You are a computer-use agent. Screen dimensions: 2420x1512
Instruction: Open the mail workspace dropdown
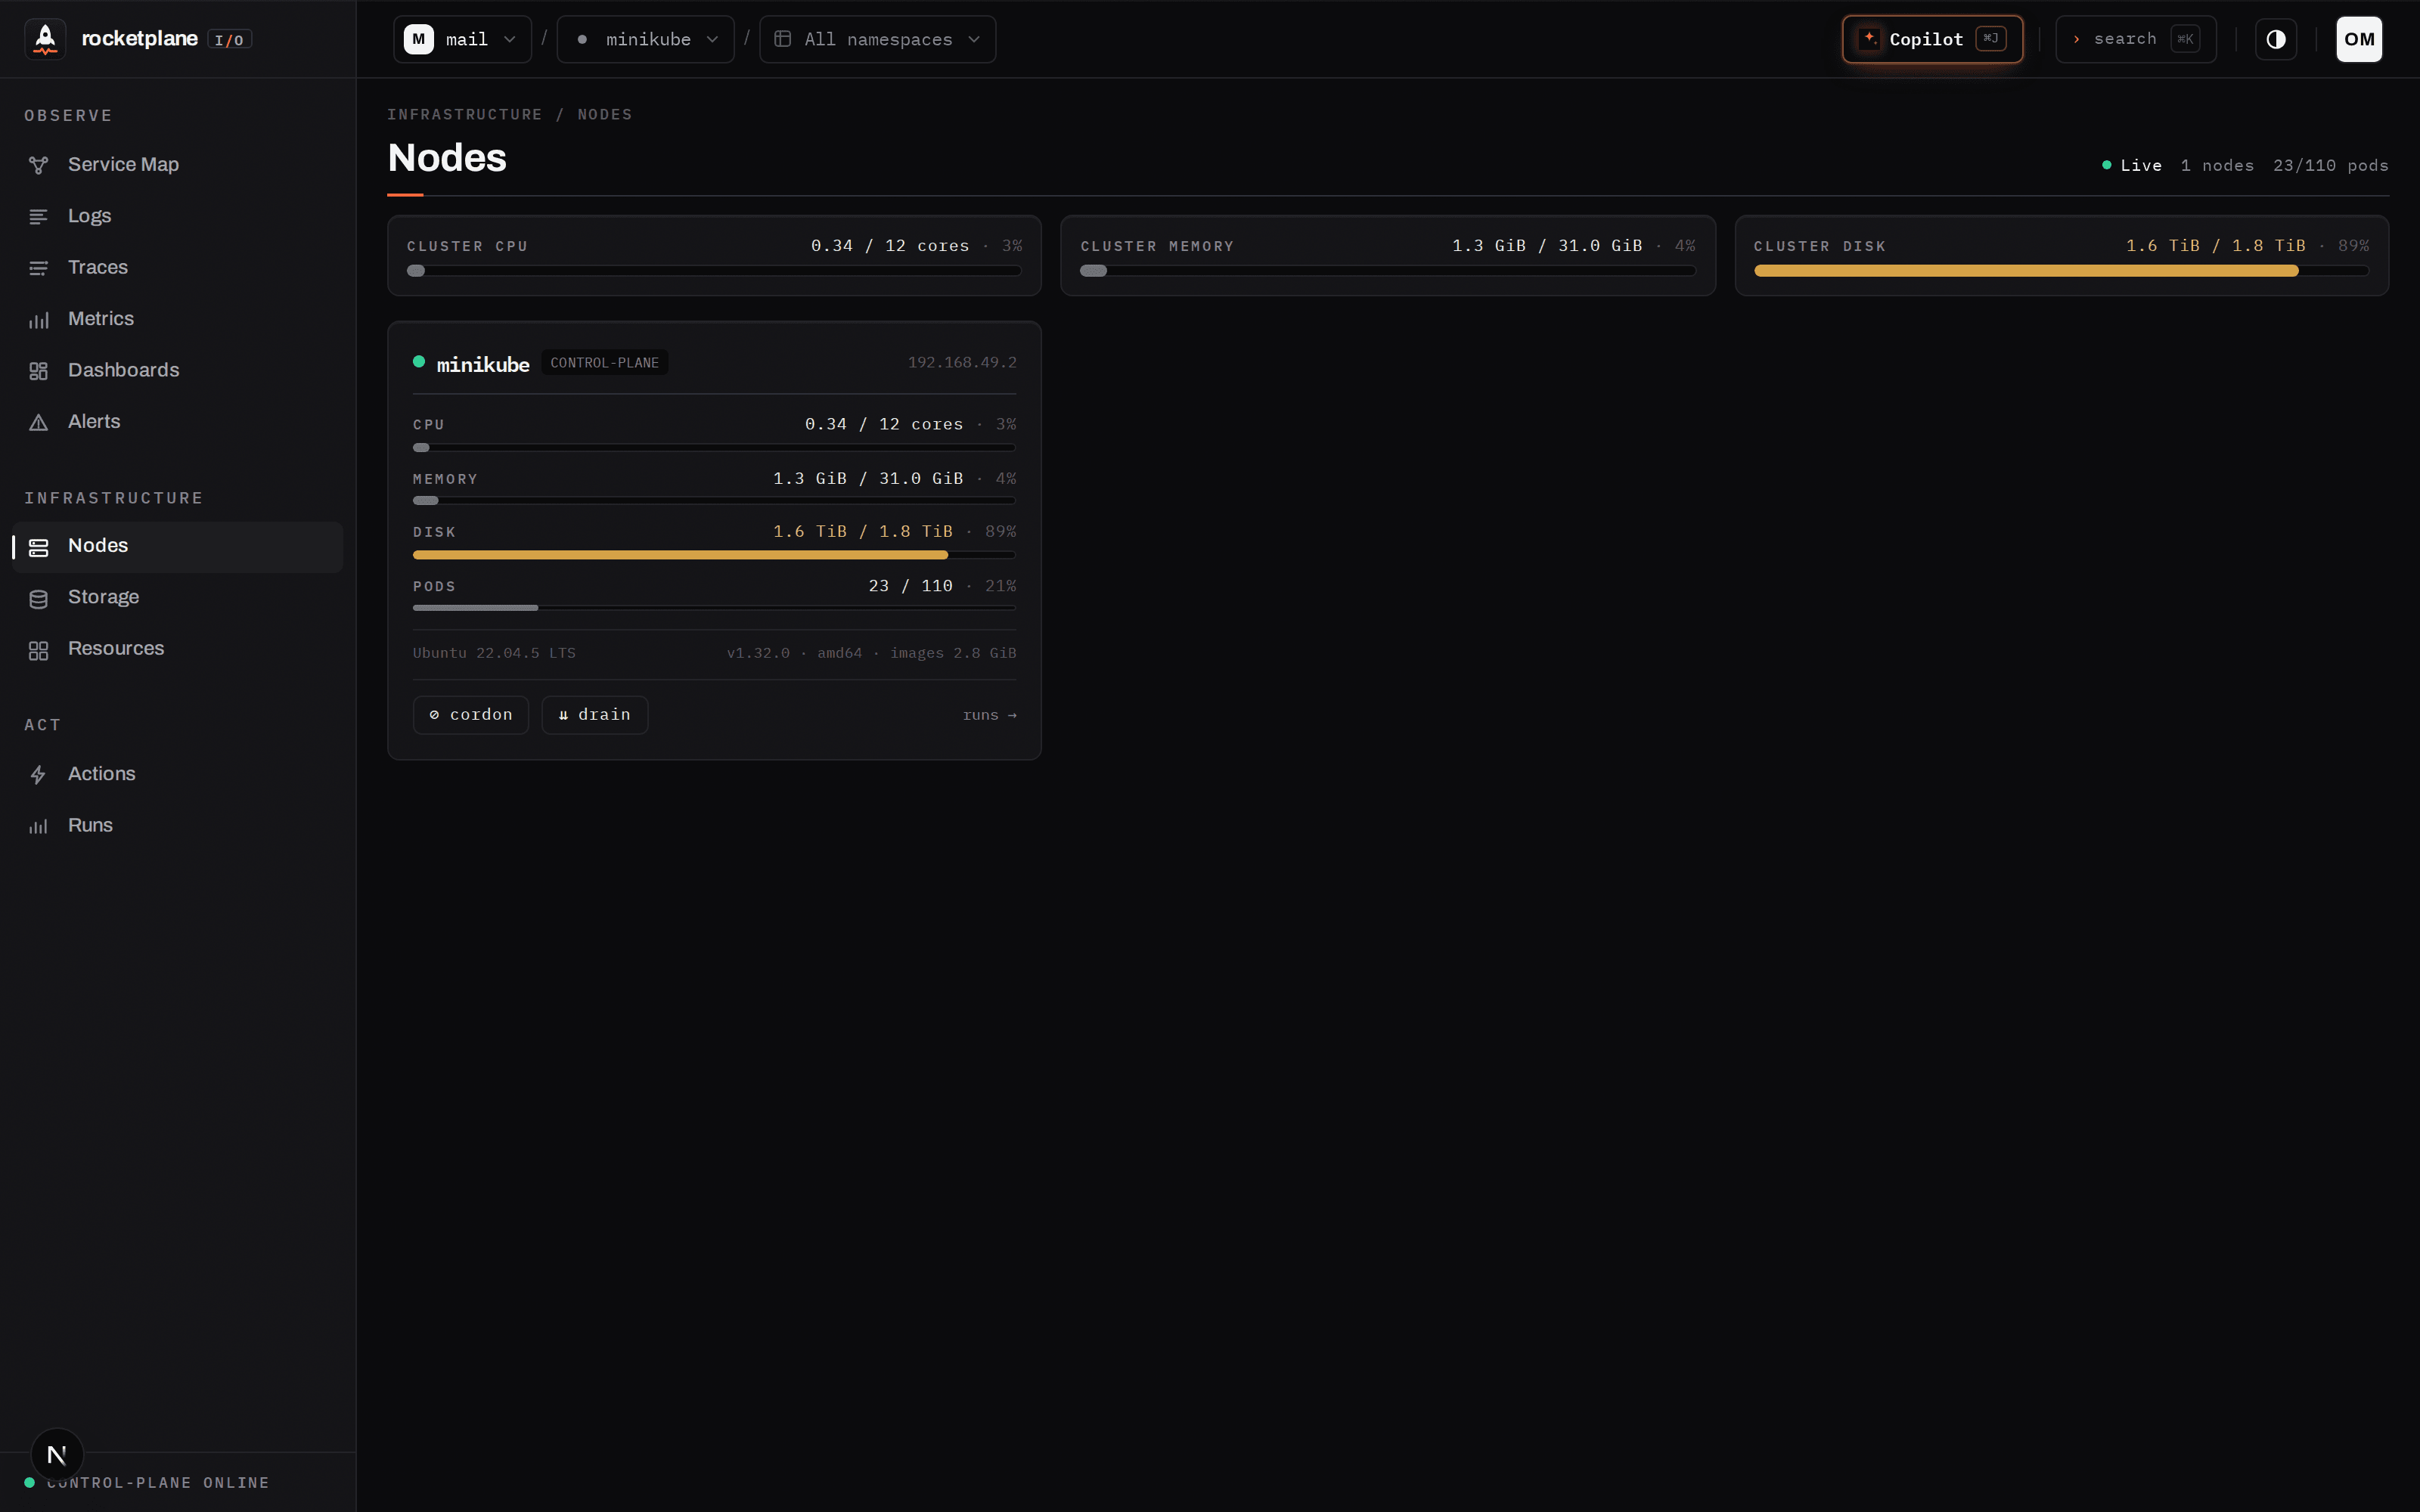(x=462, y=39)
